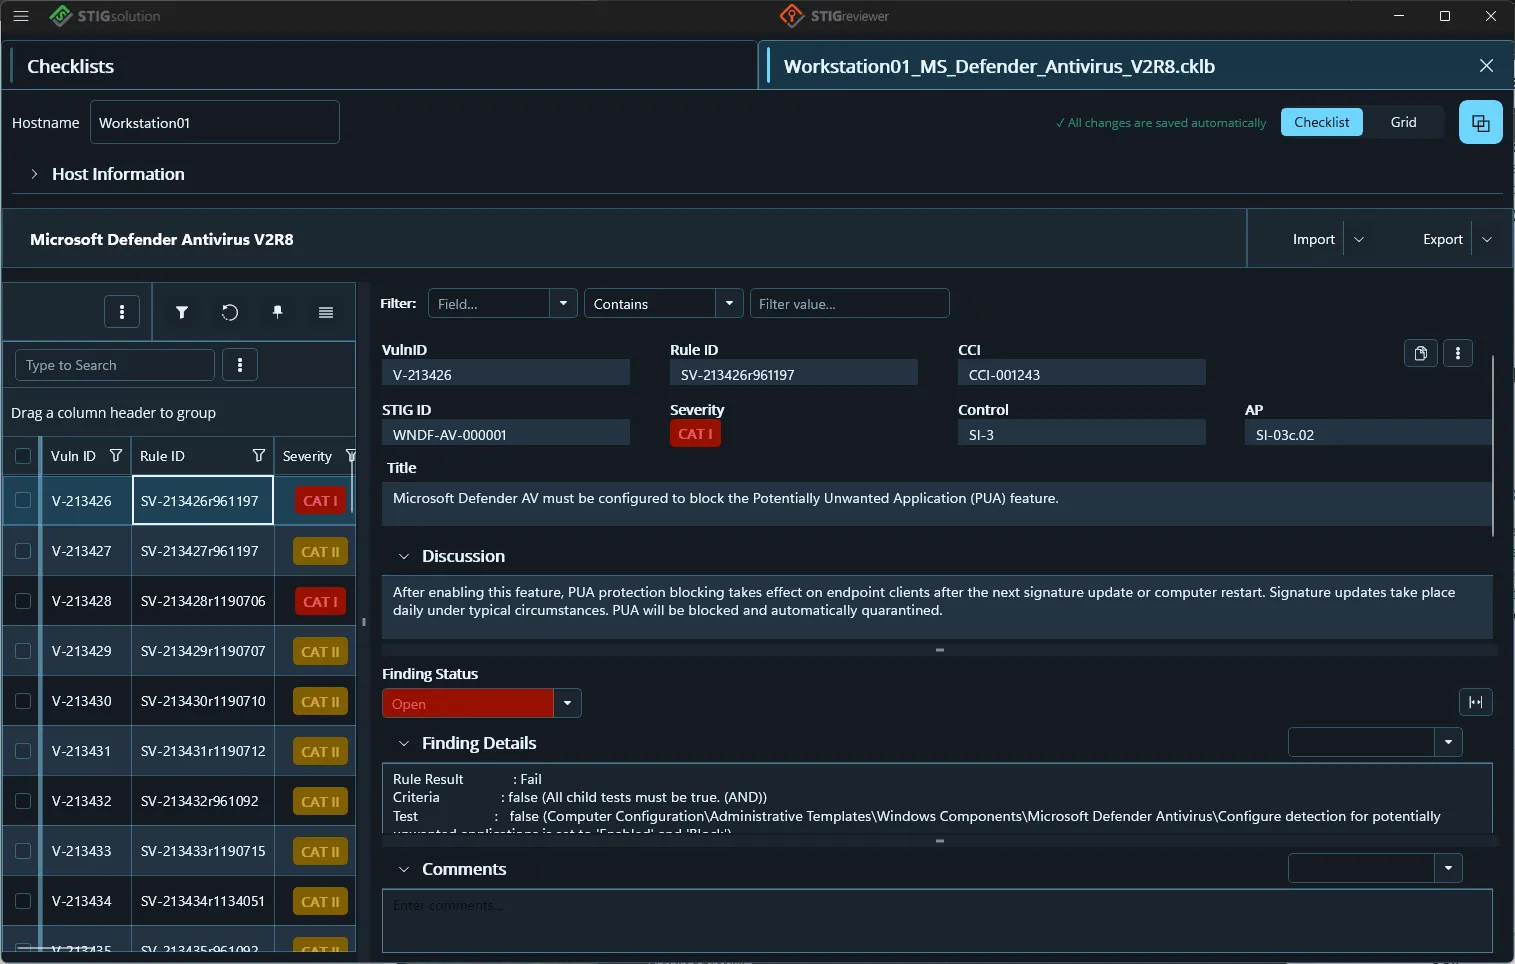Open the Filter Field dropdown

point(563,303)
